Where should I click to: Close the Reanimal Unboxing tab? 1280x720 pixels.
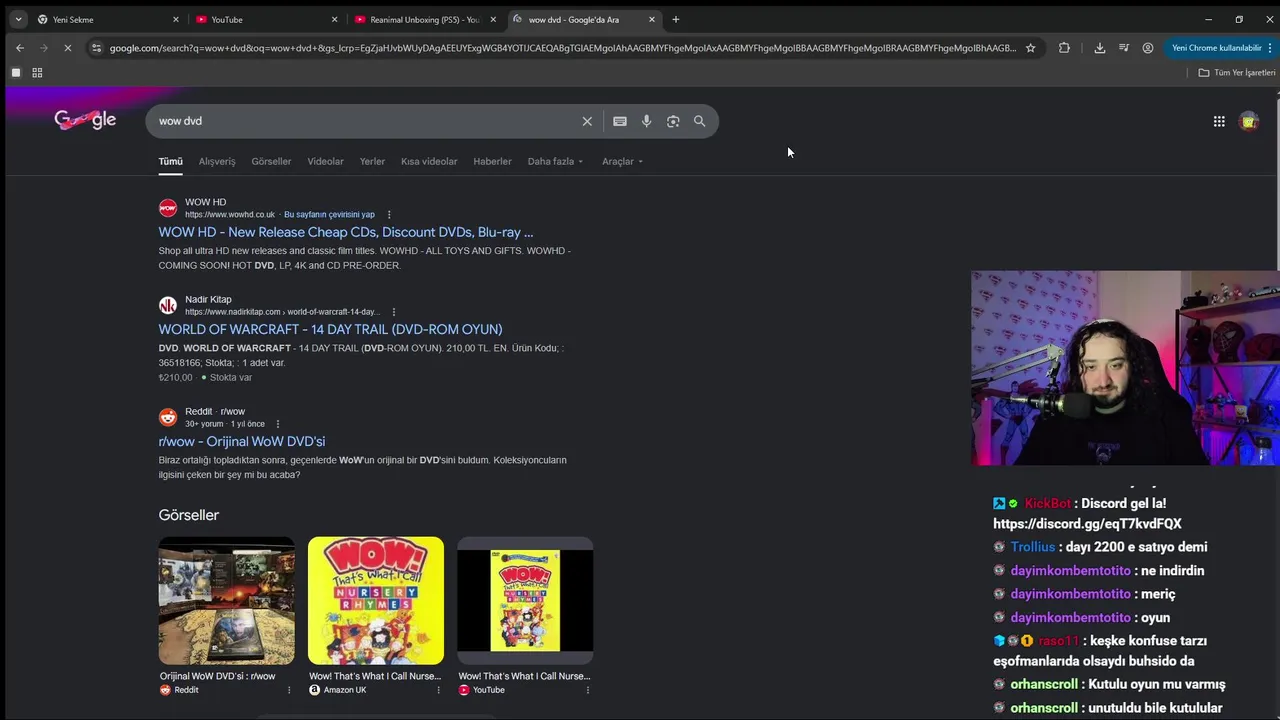click(x=493, y=19)
